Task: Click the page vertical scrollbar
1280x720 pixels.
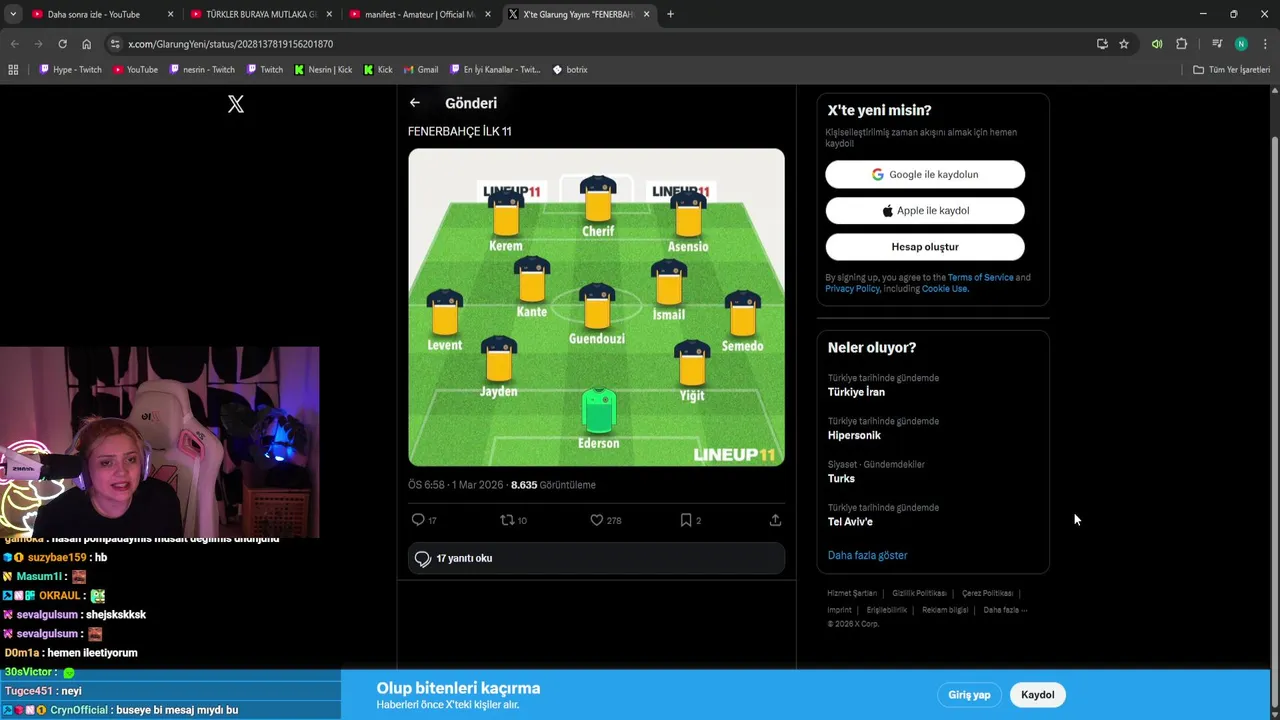Action: pyautogui.click(x=1274, y=400)
